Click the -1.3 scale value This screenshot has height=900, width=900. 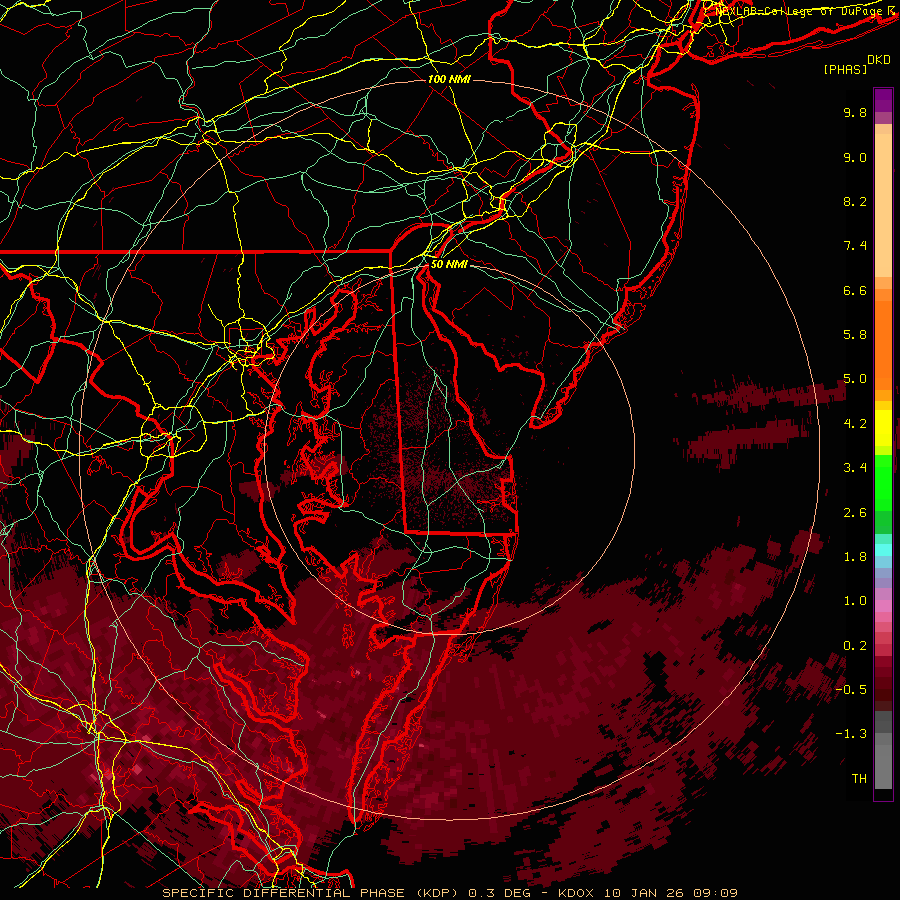coord(851,734)
